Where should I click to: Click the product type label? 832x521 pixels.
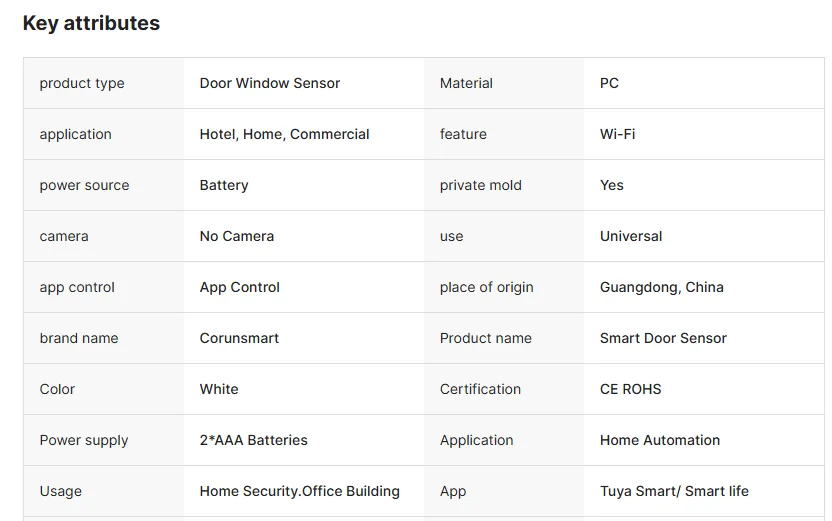[x=82, y=83]
